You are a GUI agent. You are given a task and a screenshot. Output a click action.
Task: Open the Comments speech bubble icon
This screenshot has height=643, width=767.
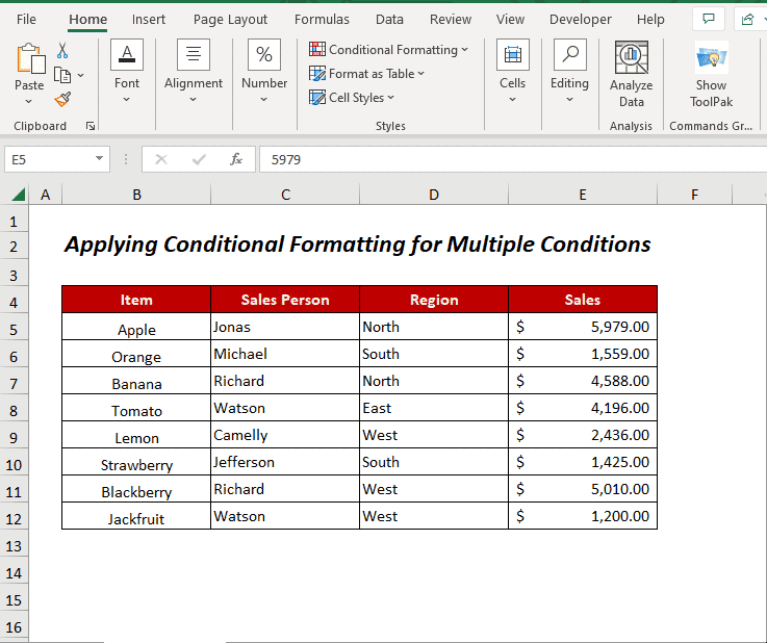point(708,19)
